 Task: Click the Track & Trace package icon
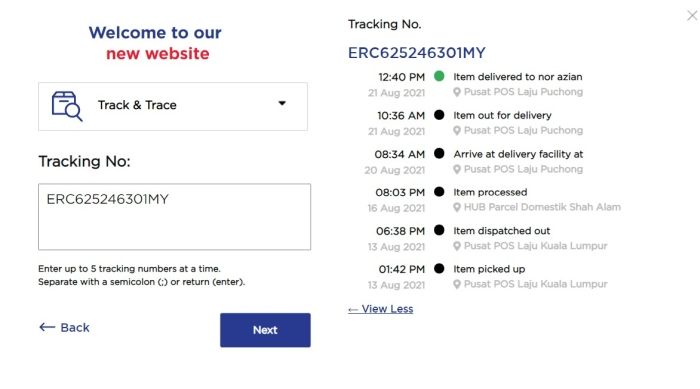click(x=67, y=106)
